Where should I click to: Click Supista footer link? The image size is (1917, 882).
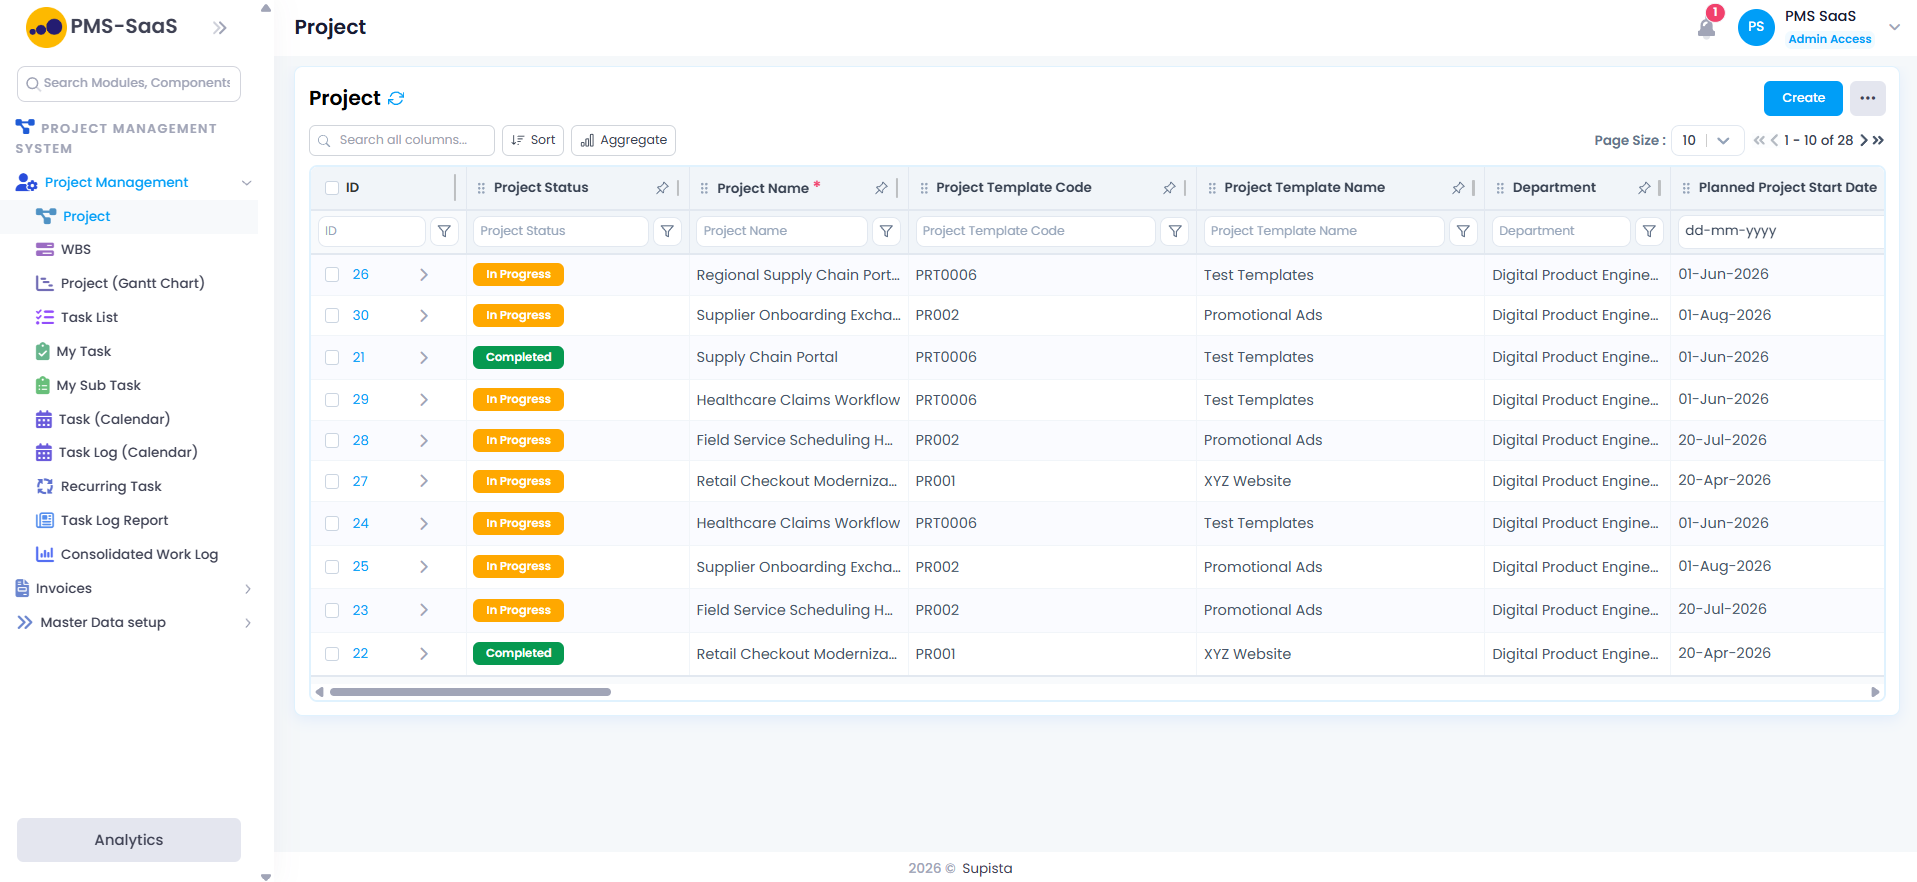(x=987, y=868)
